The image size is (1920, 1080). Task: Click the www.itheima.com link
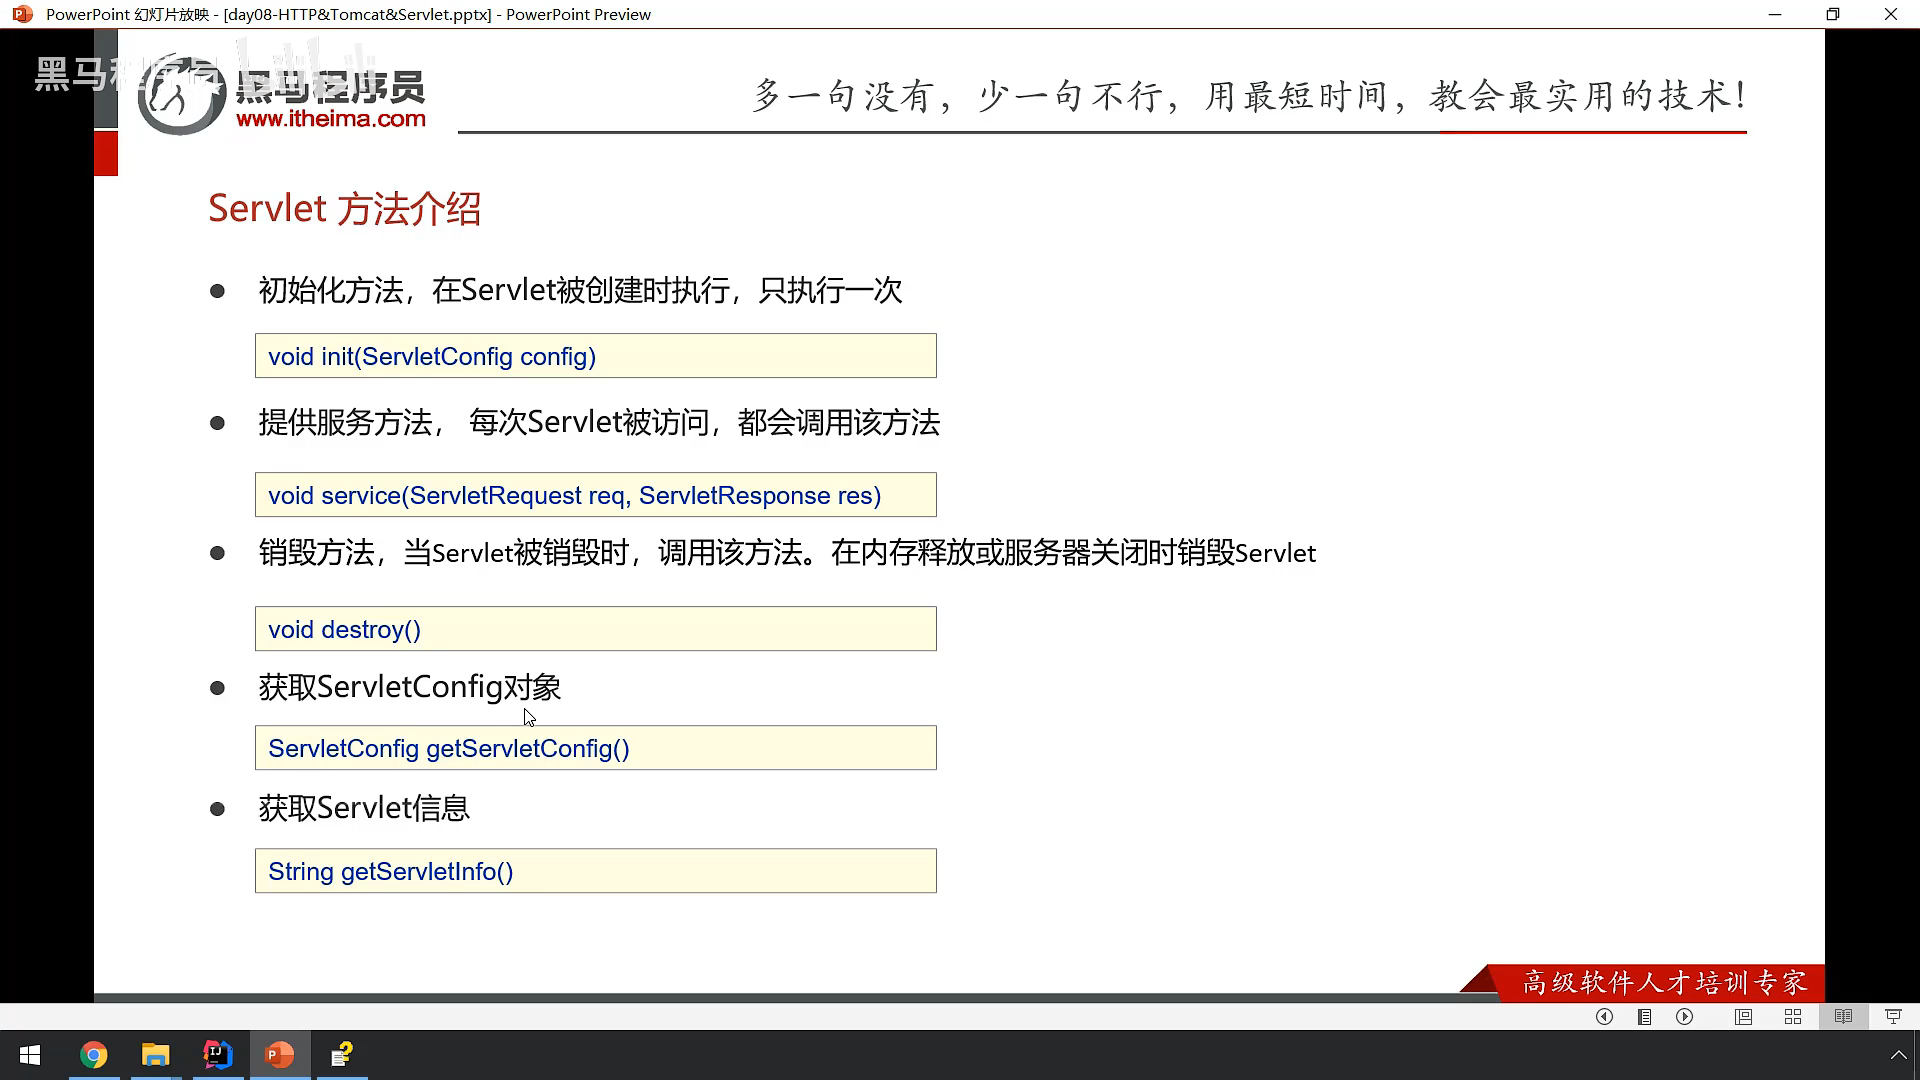pos(331,119)
